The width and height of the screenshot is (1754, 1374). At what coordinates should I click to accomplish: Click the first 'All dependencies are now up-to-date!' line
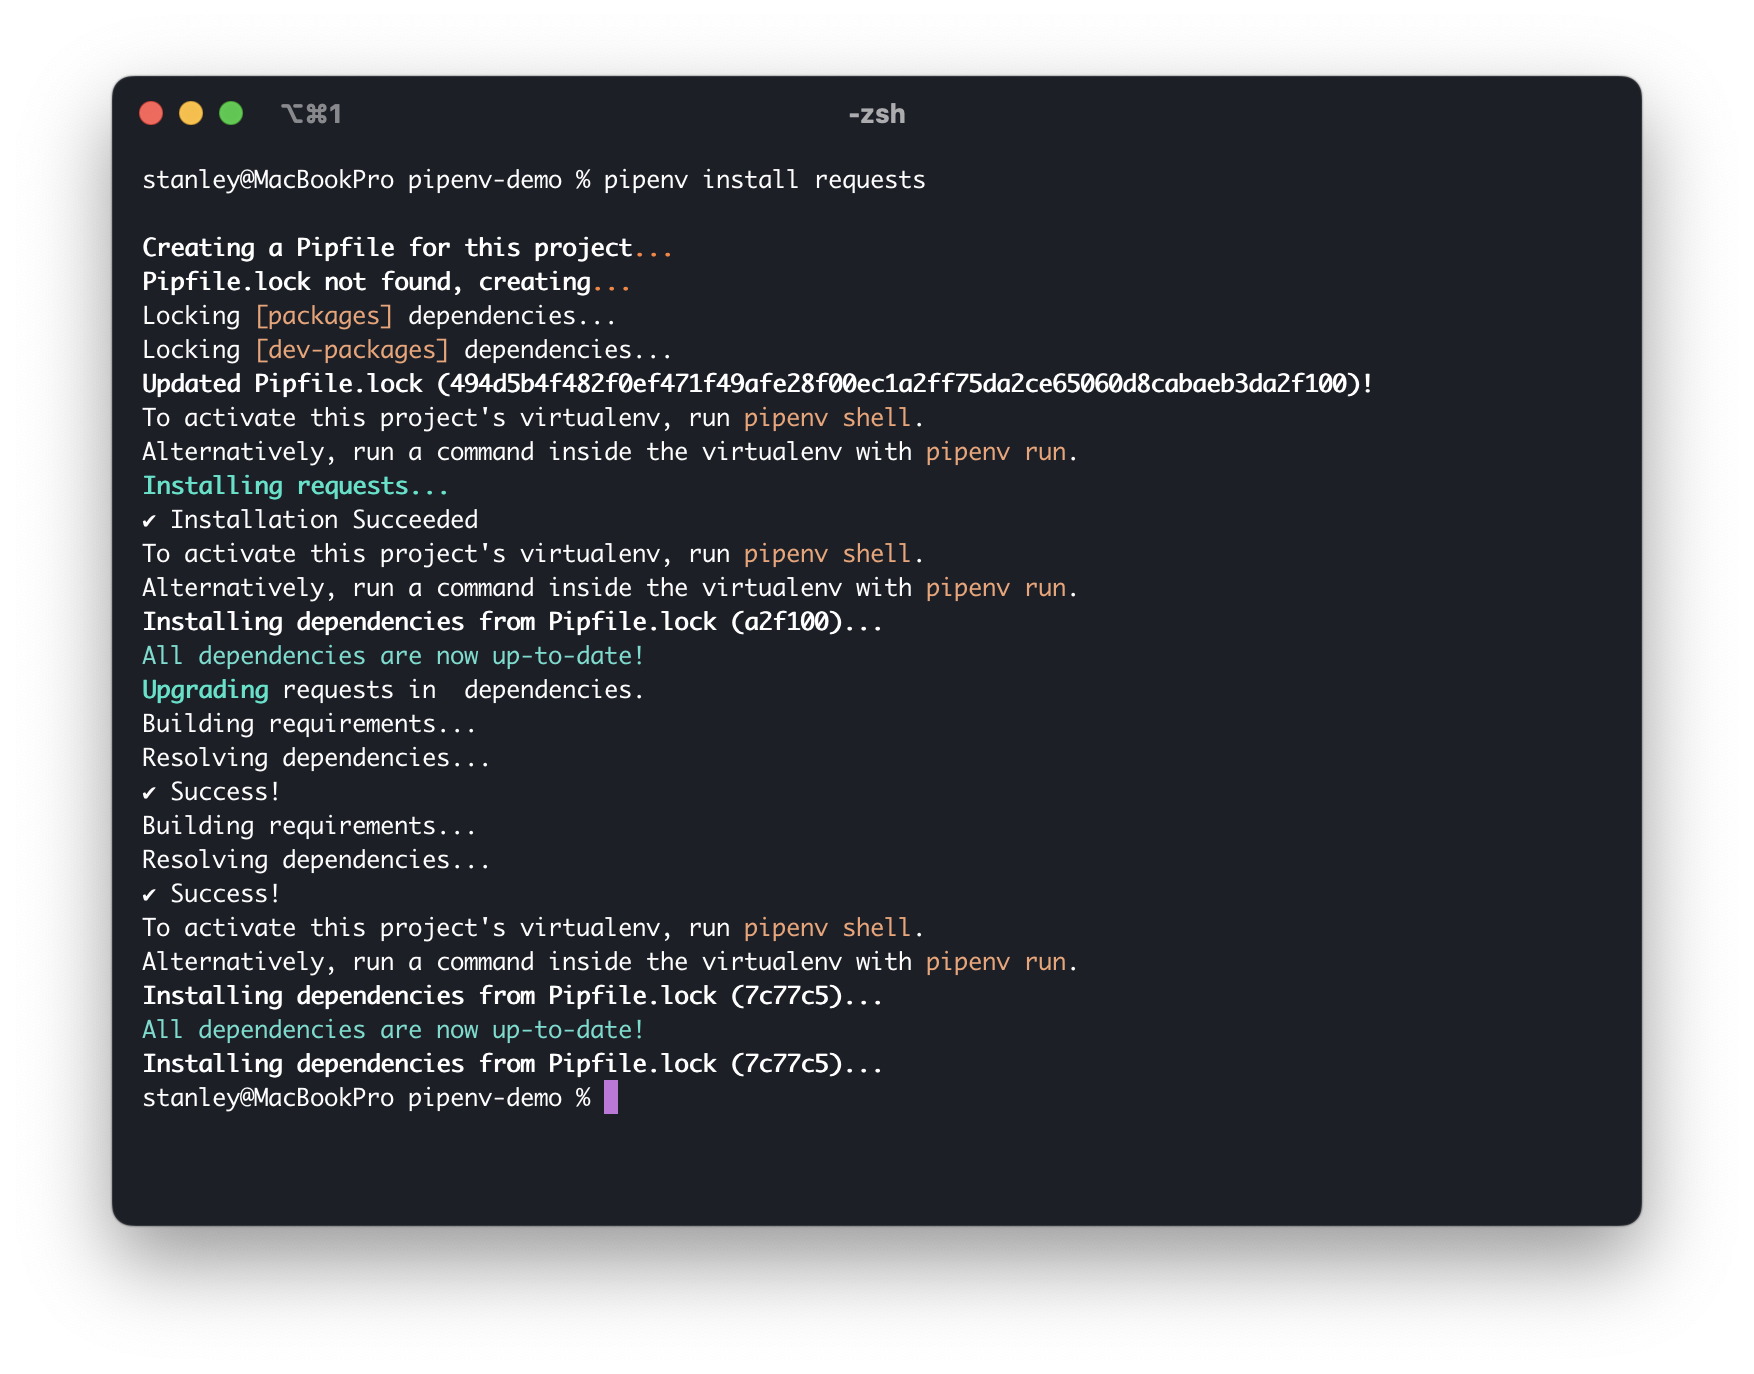393,656
